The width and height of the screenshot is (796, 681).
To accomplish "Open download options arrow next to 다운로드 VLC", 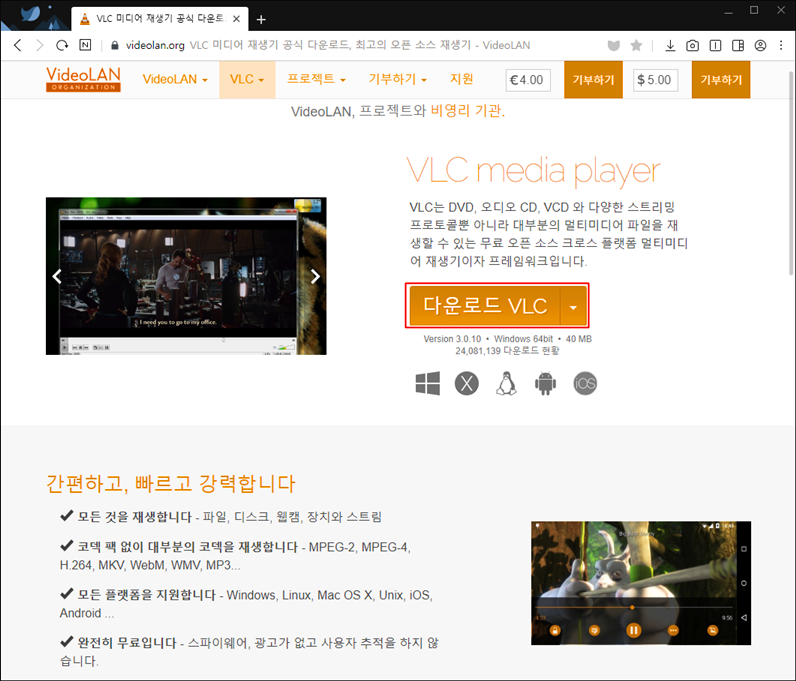I will tap(574, 306).
